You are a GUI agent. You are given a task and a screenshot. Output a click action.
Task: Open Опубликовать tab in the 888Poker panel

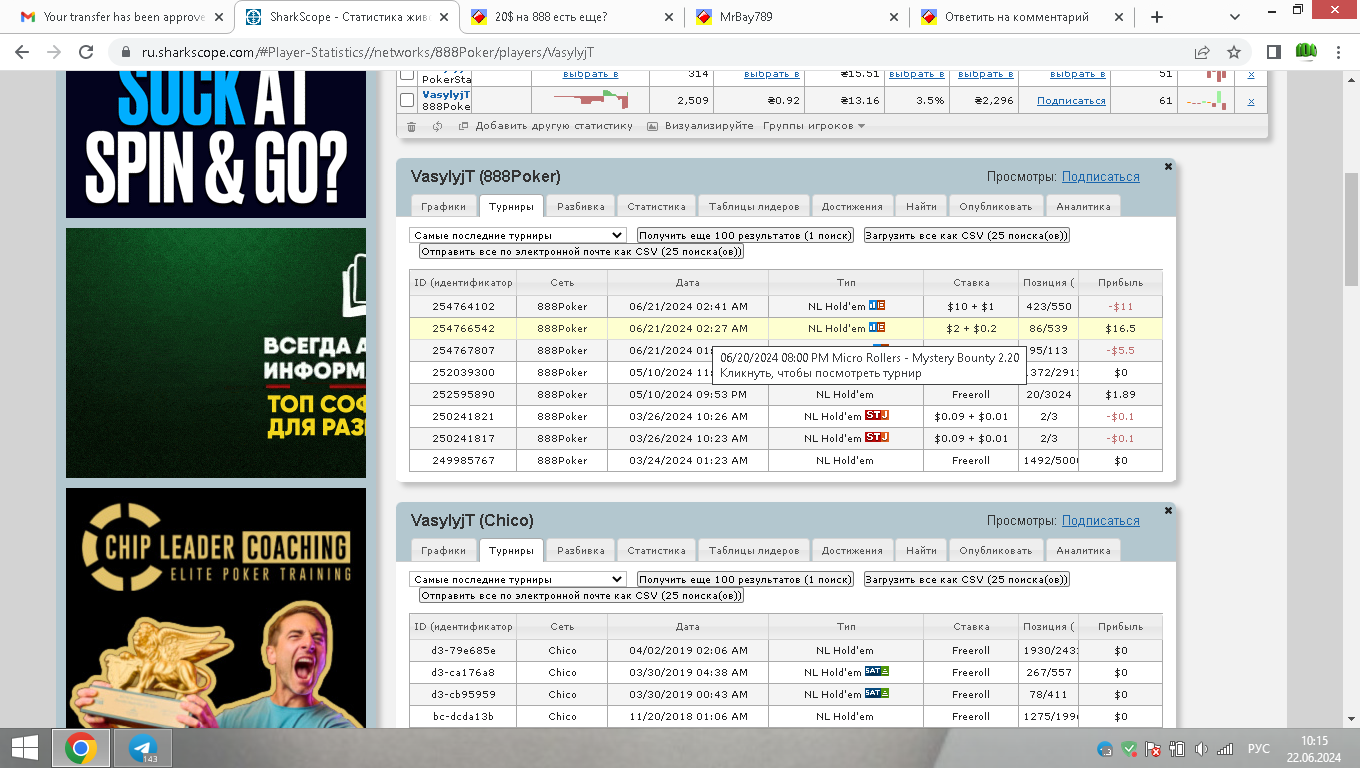[x=996, y=206]
